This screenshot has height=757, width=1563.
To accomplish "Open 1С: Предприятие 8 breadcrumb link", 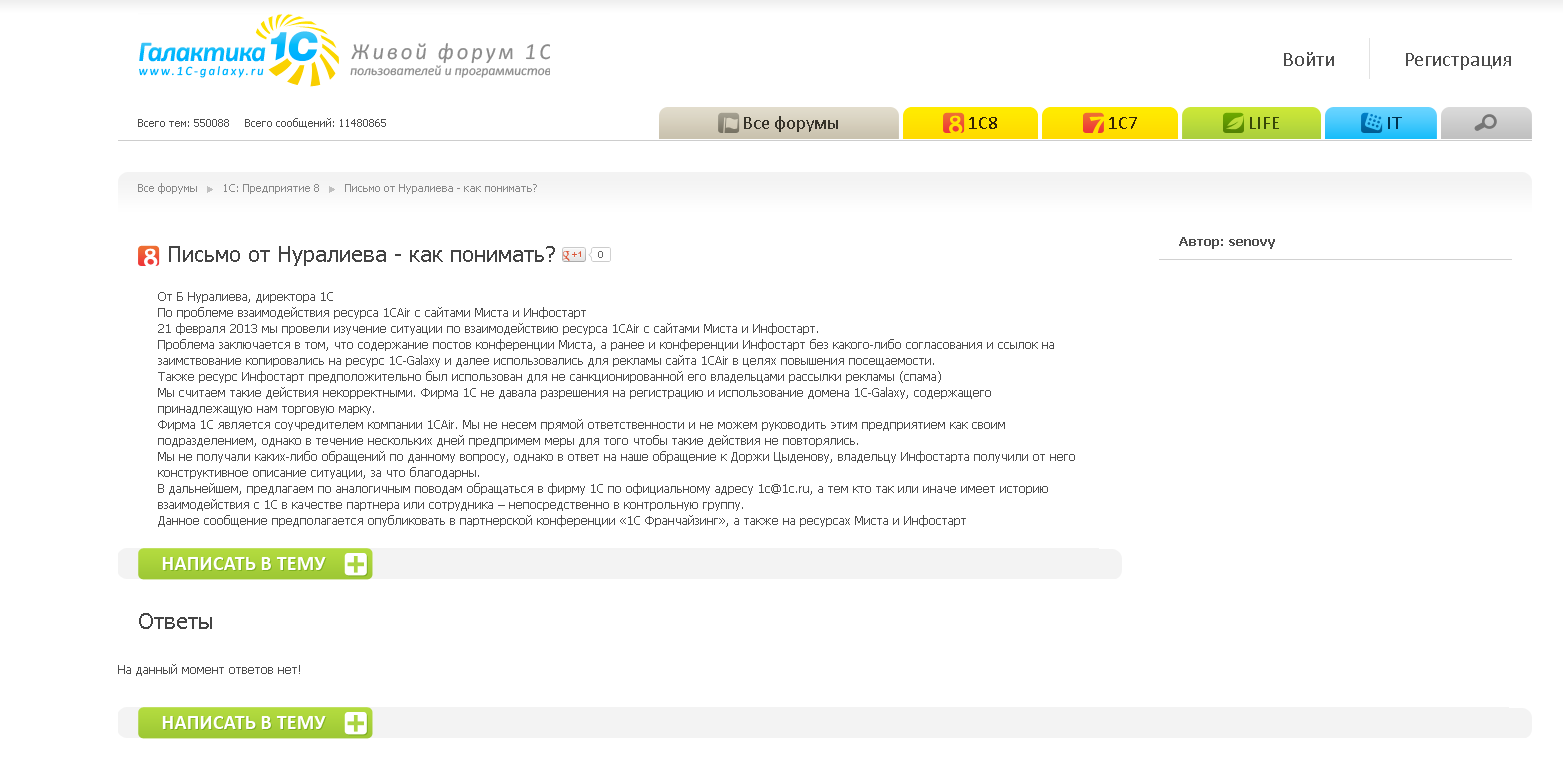I will pyautogui.click(x=271, y=188).
